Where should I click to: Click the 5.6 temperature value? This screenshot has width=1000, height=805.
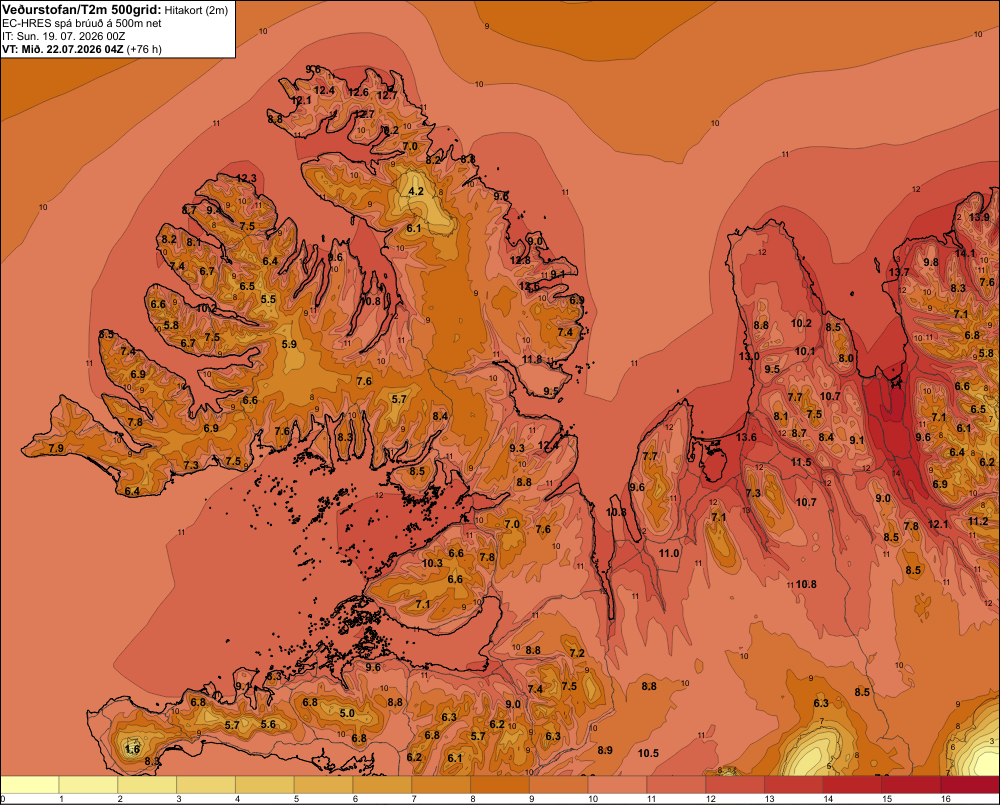coord(268,724)
